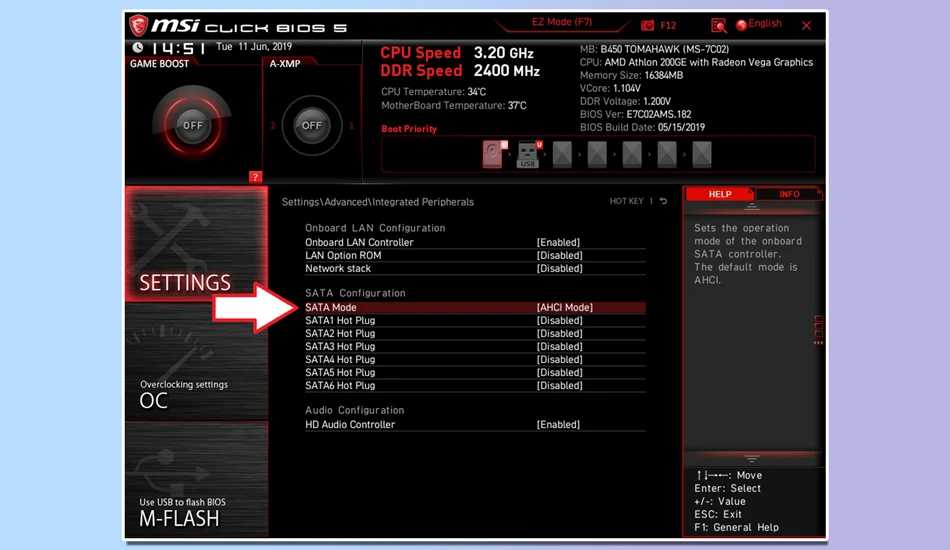
Task: Click the fifth boot priority slot
Action: pyautogui.click(x=632, y=154)
